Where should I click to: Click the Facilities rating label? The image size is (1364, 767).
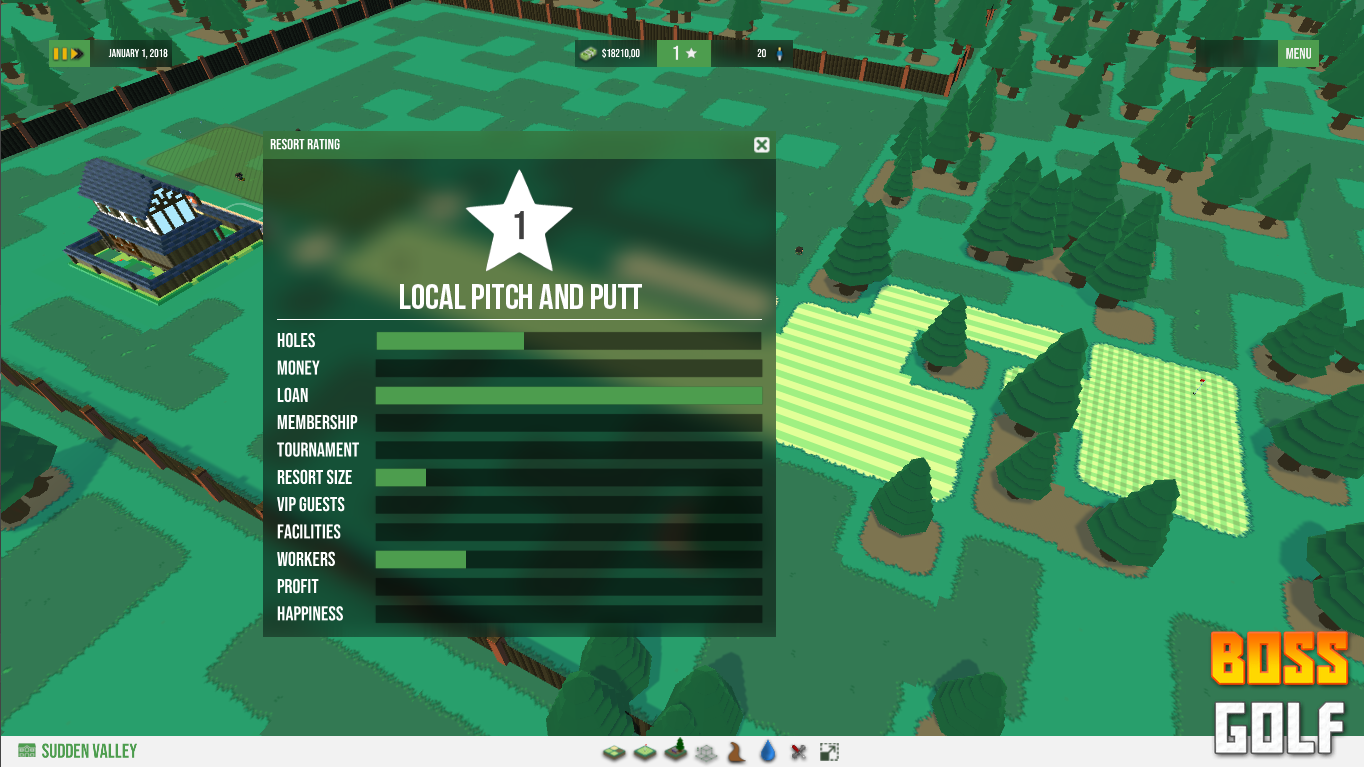point(309,532)
